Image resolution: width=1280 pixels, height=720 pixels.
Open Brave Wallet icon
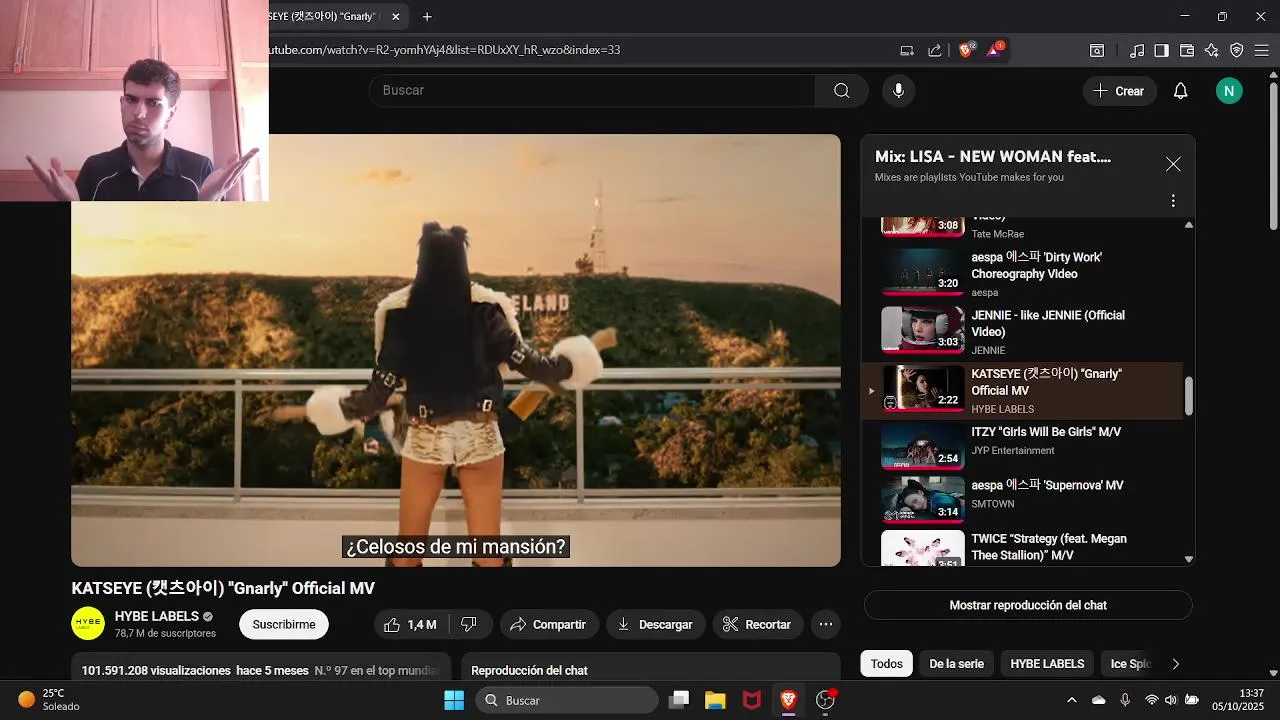tap(1187, 50)
